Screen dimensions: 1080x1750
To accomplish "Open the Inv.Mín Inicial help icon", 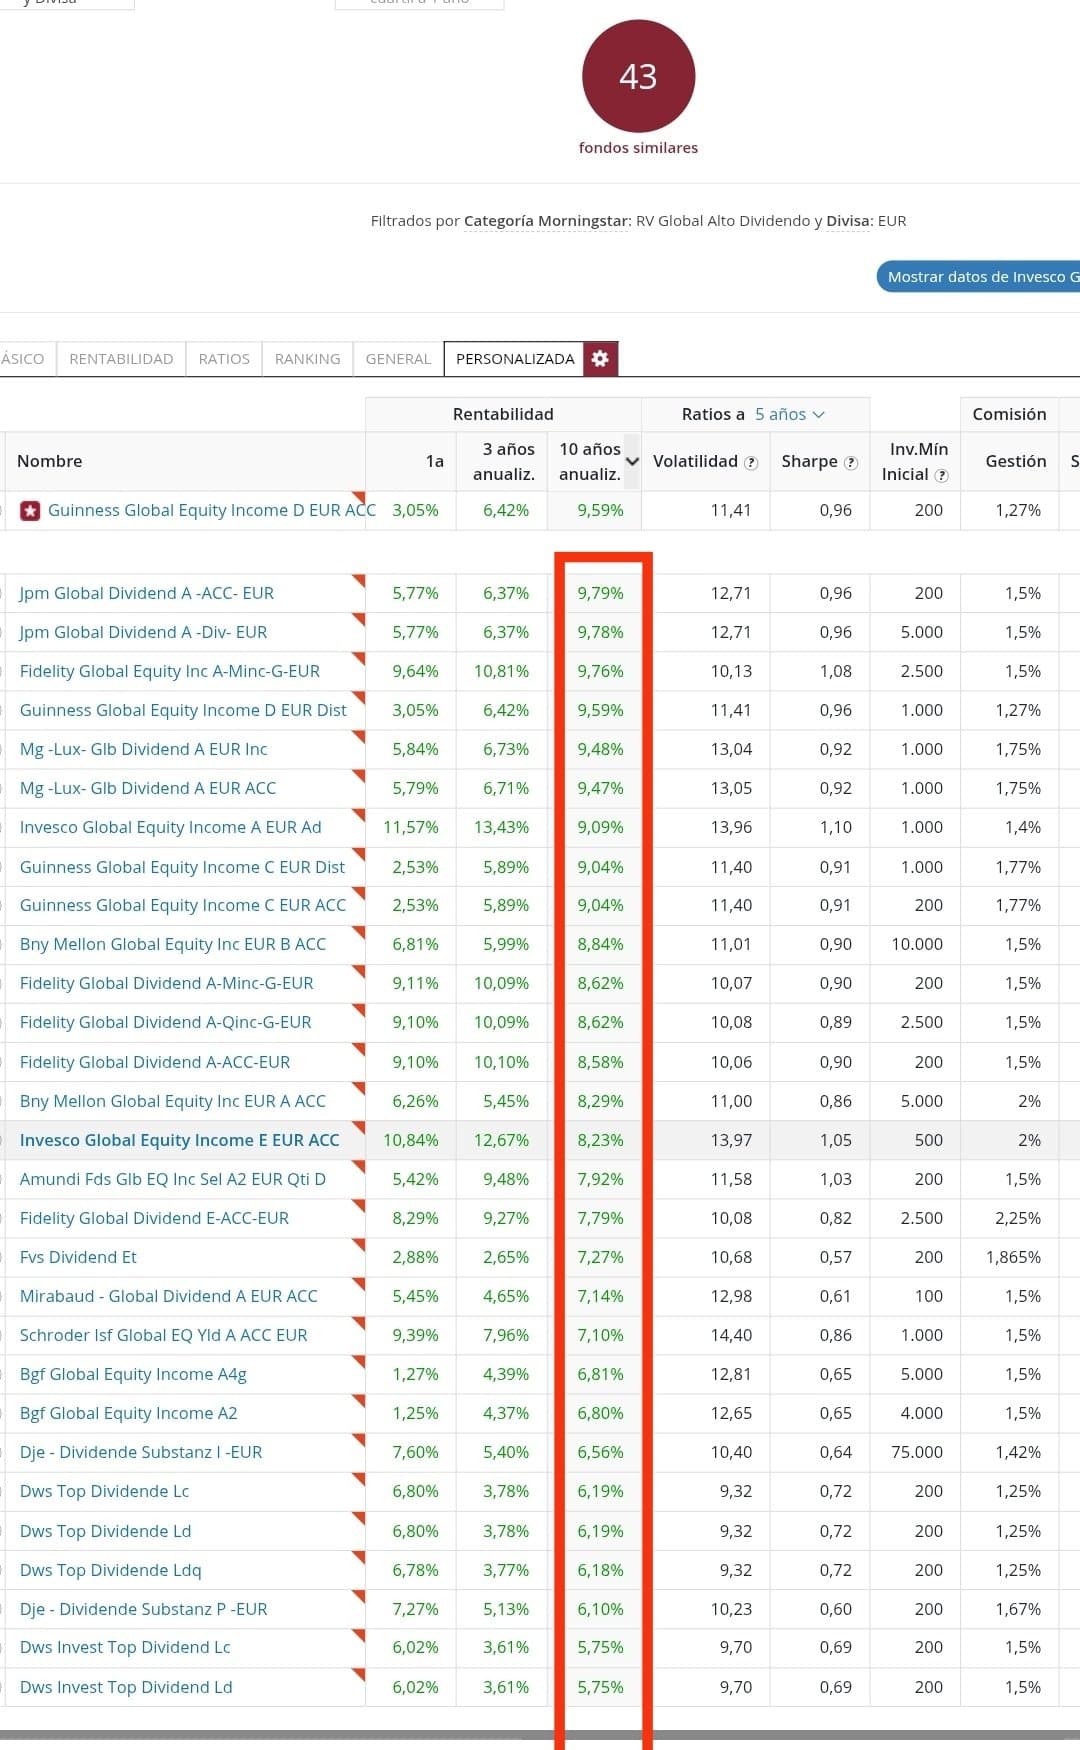I will click(941, 475).
